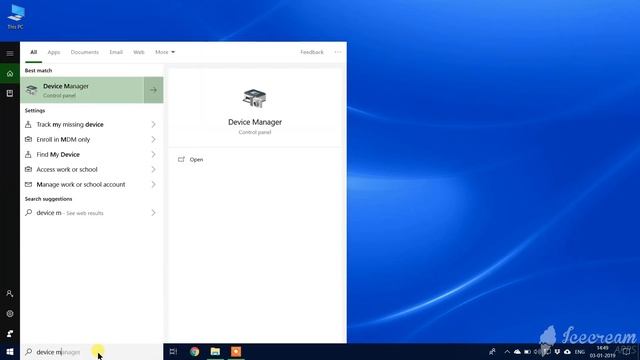The image size is (640, 360).
Task: Open the clock and date on the taskbar
Action: (602, 351)
